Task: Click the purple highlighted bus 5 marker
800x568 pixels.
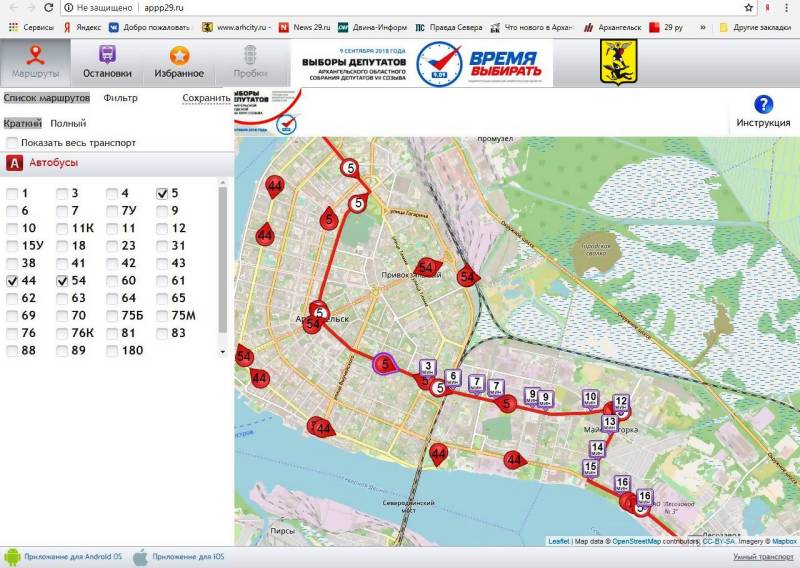Action: 384,365
